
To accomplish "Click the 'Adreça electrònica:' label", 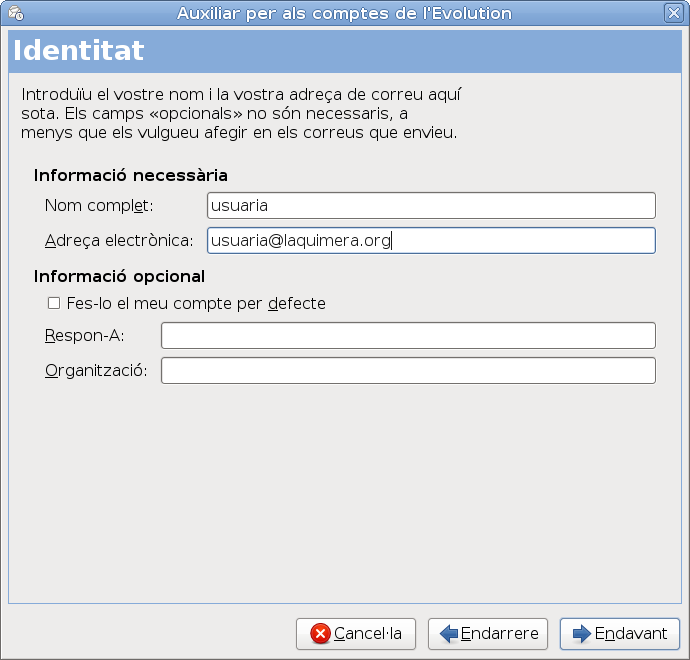I will click(x=119, y=240).
